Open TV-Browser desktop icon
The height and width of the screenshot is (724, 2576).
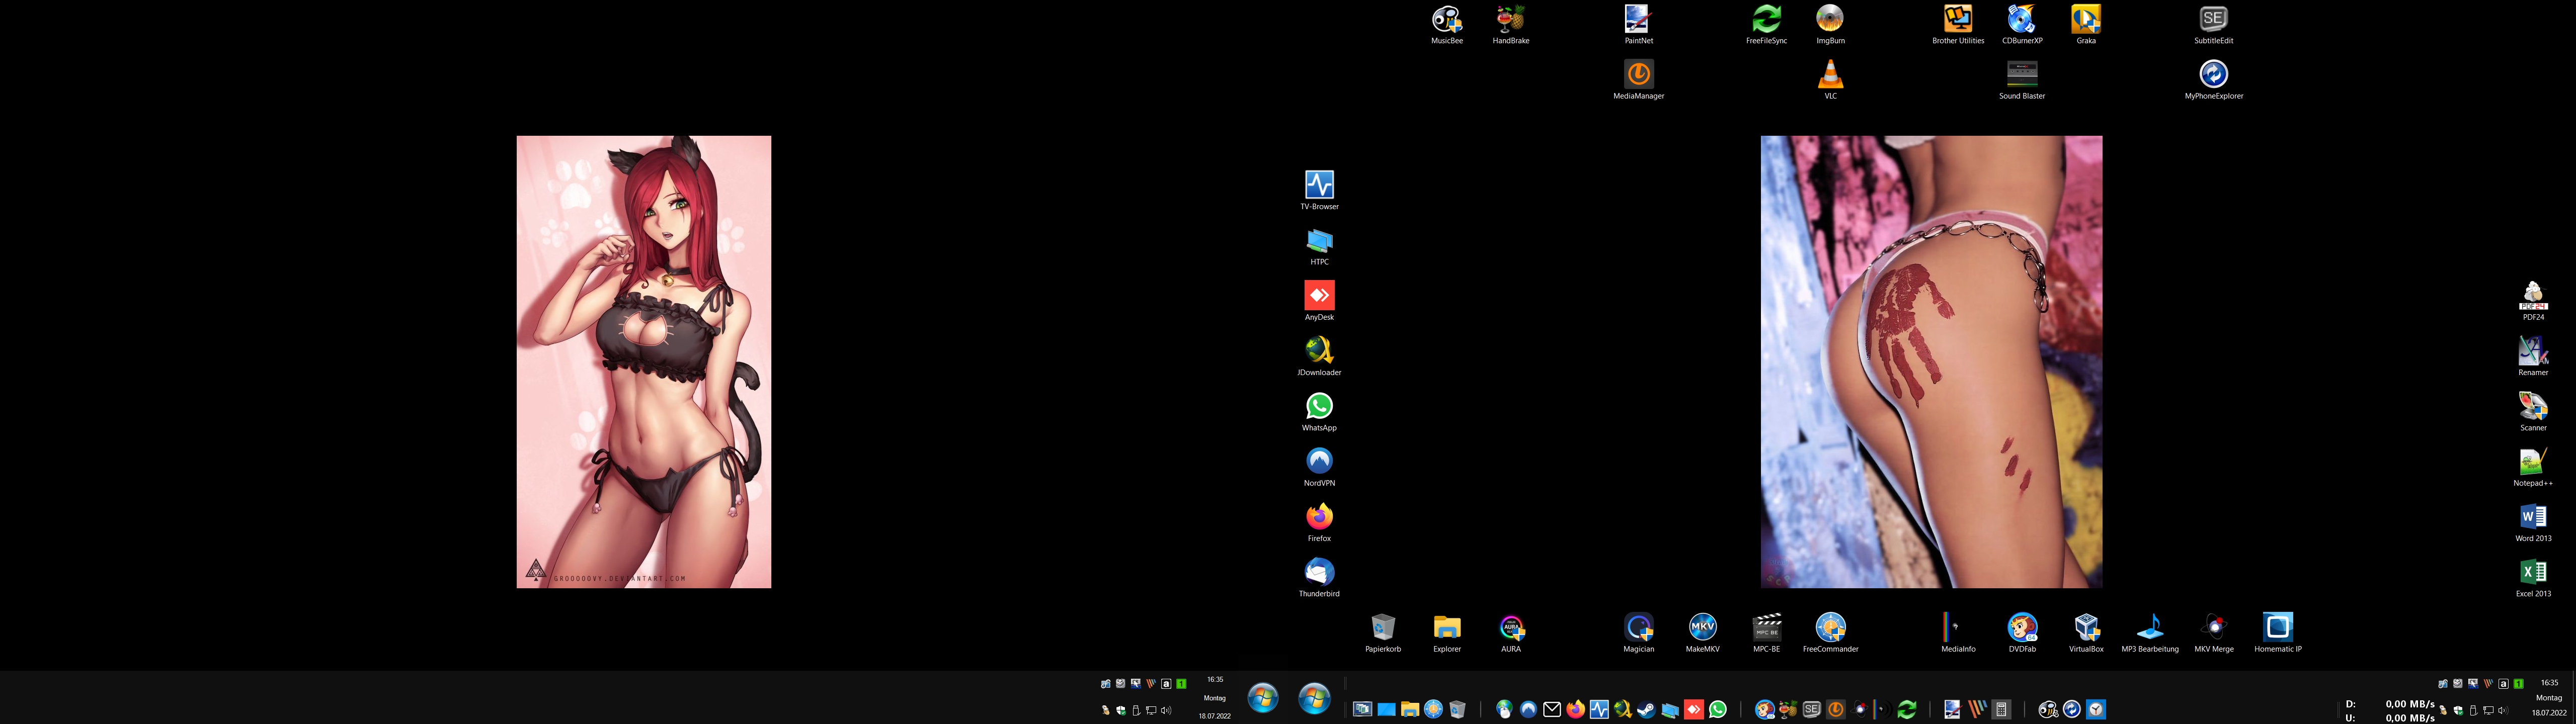(x=1319, y=190)
